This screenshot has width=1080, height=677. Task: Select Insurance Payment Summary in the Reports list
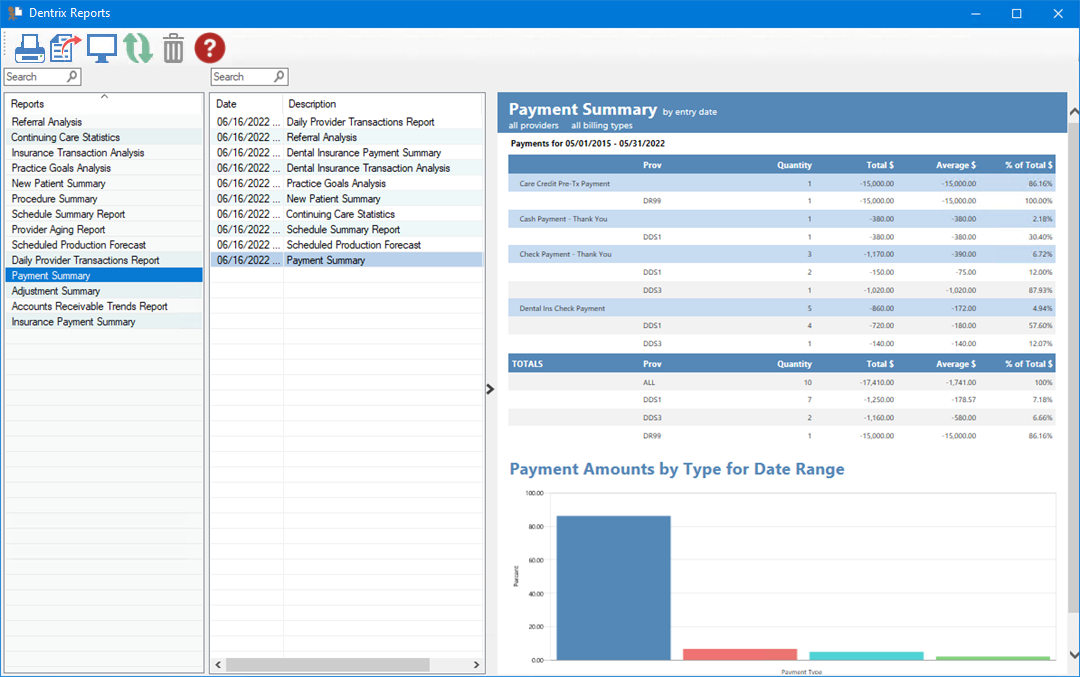[73, 322]
